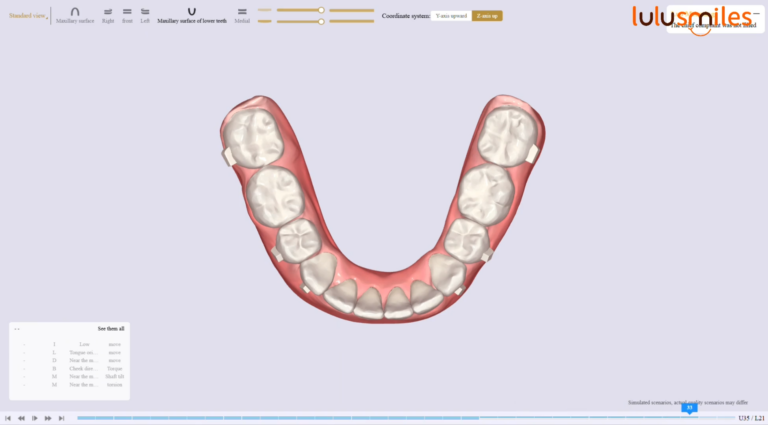Select Y-axis upward coordinate system
This screenshot has height=425, width=768.
[x=451, y=16]
